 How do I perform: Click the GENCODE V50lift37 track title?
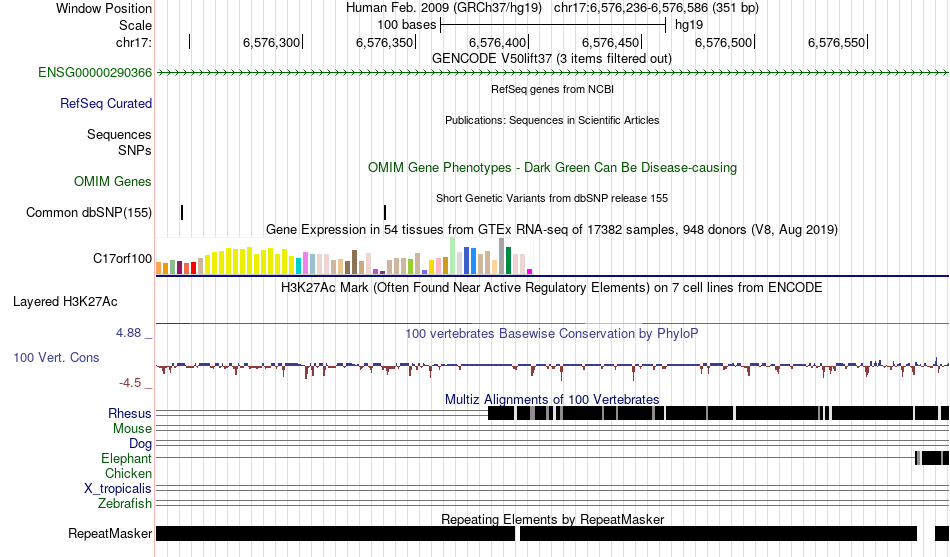[x=552, y=59]
